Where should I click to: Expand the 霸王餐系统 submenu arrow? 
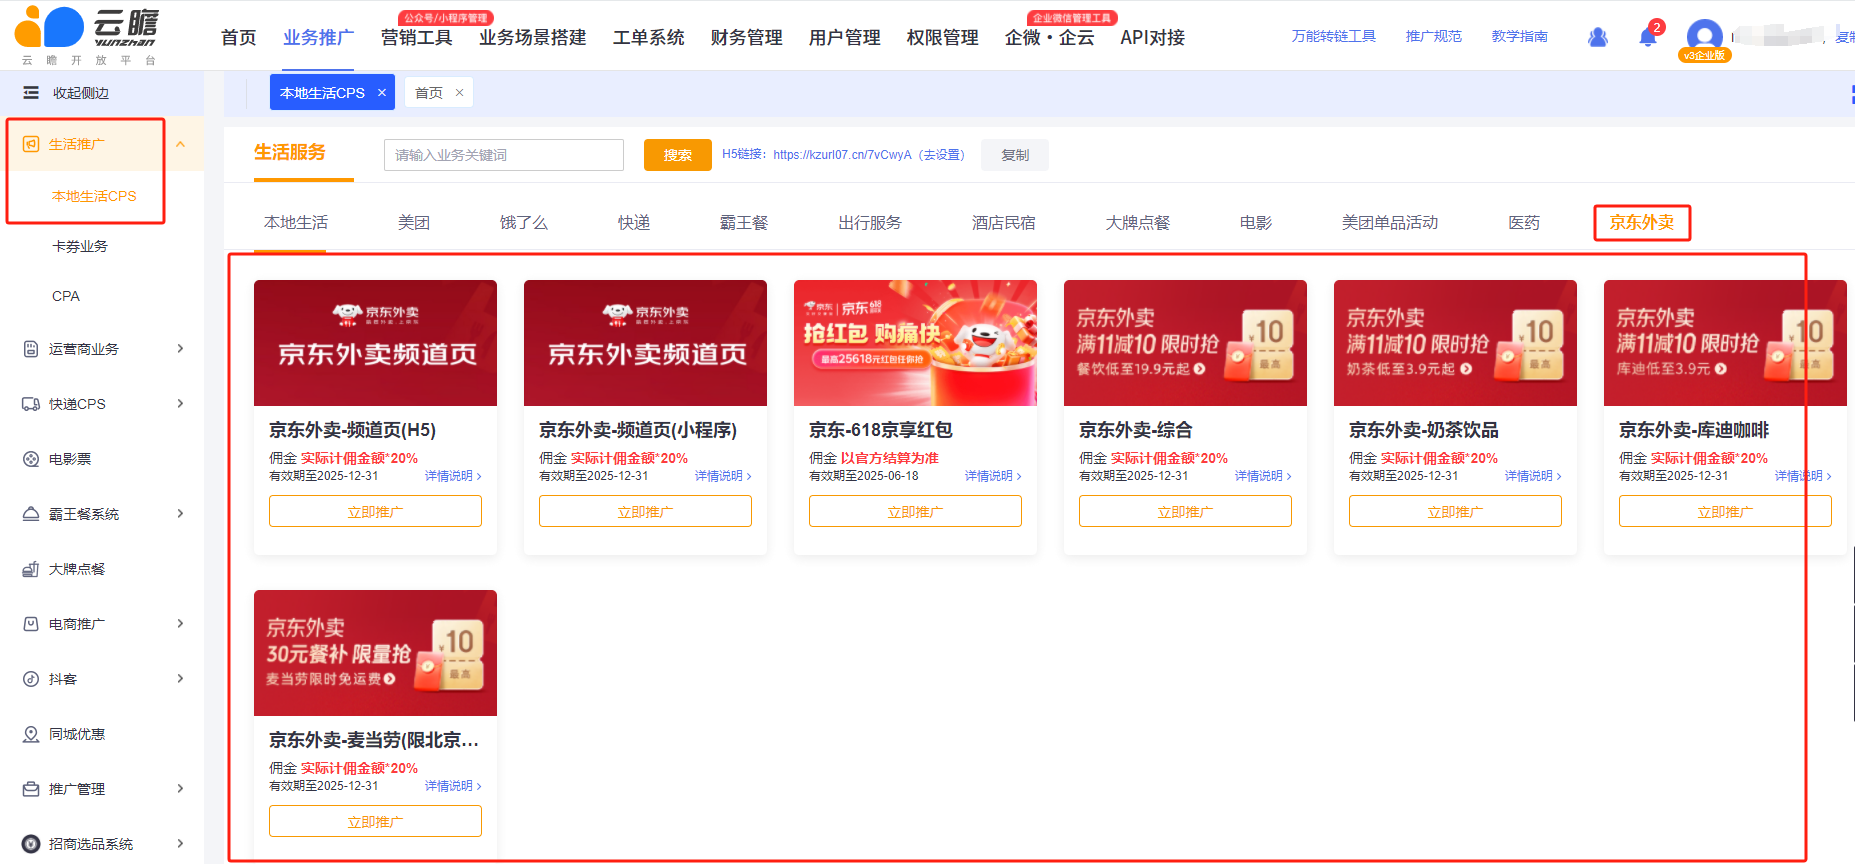pos(181,514)
